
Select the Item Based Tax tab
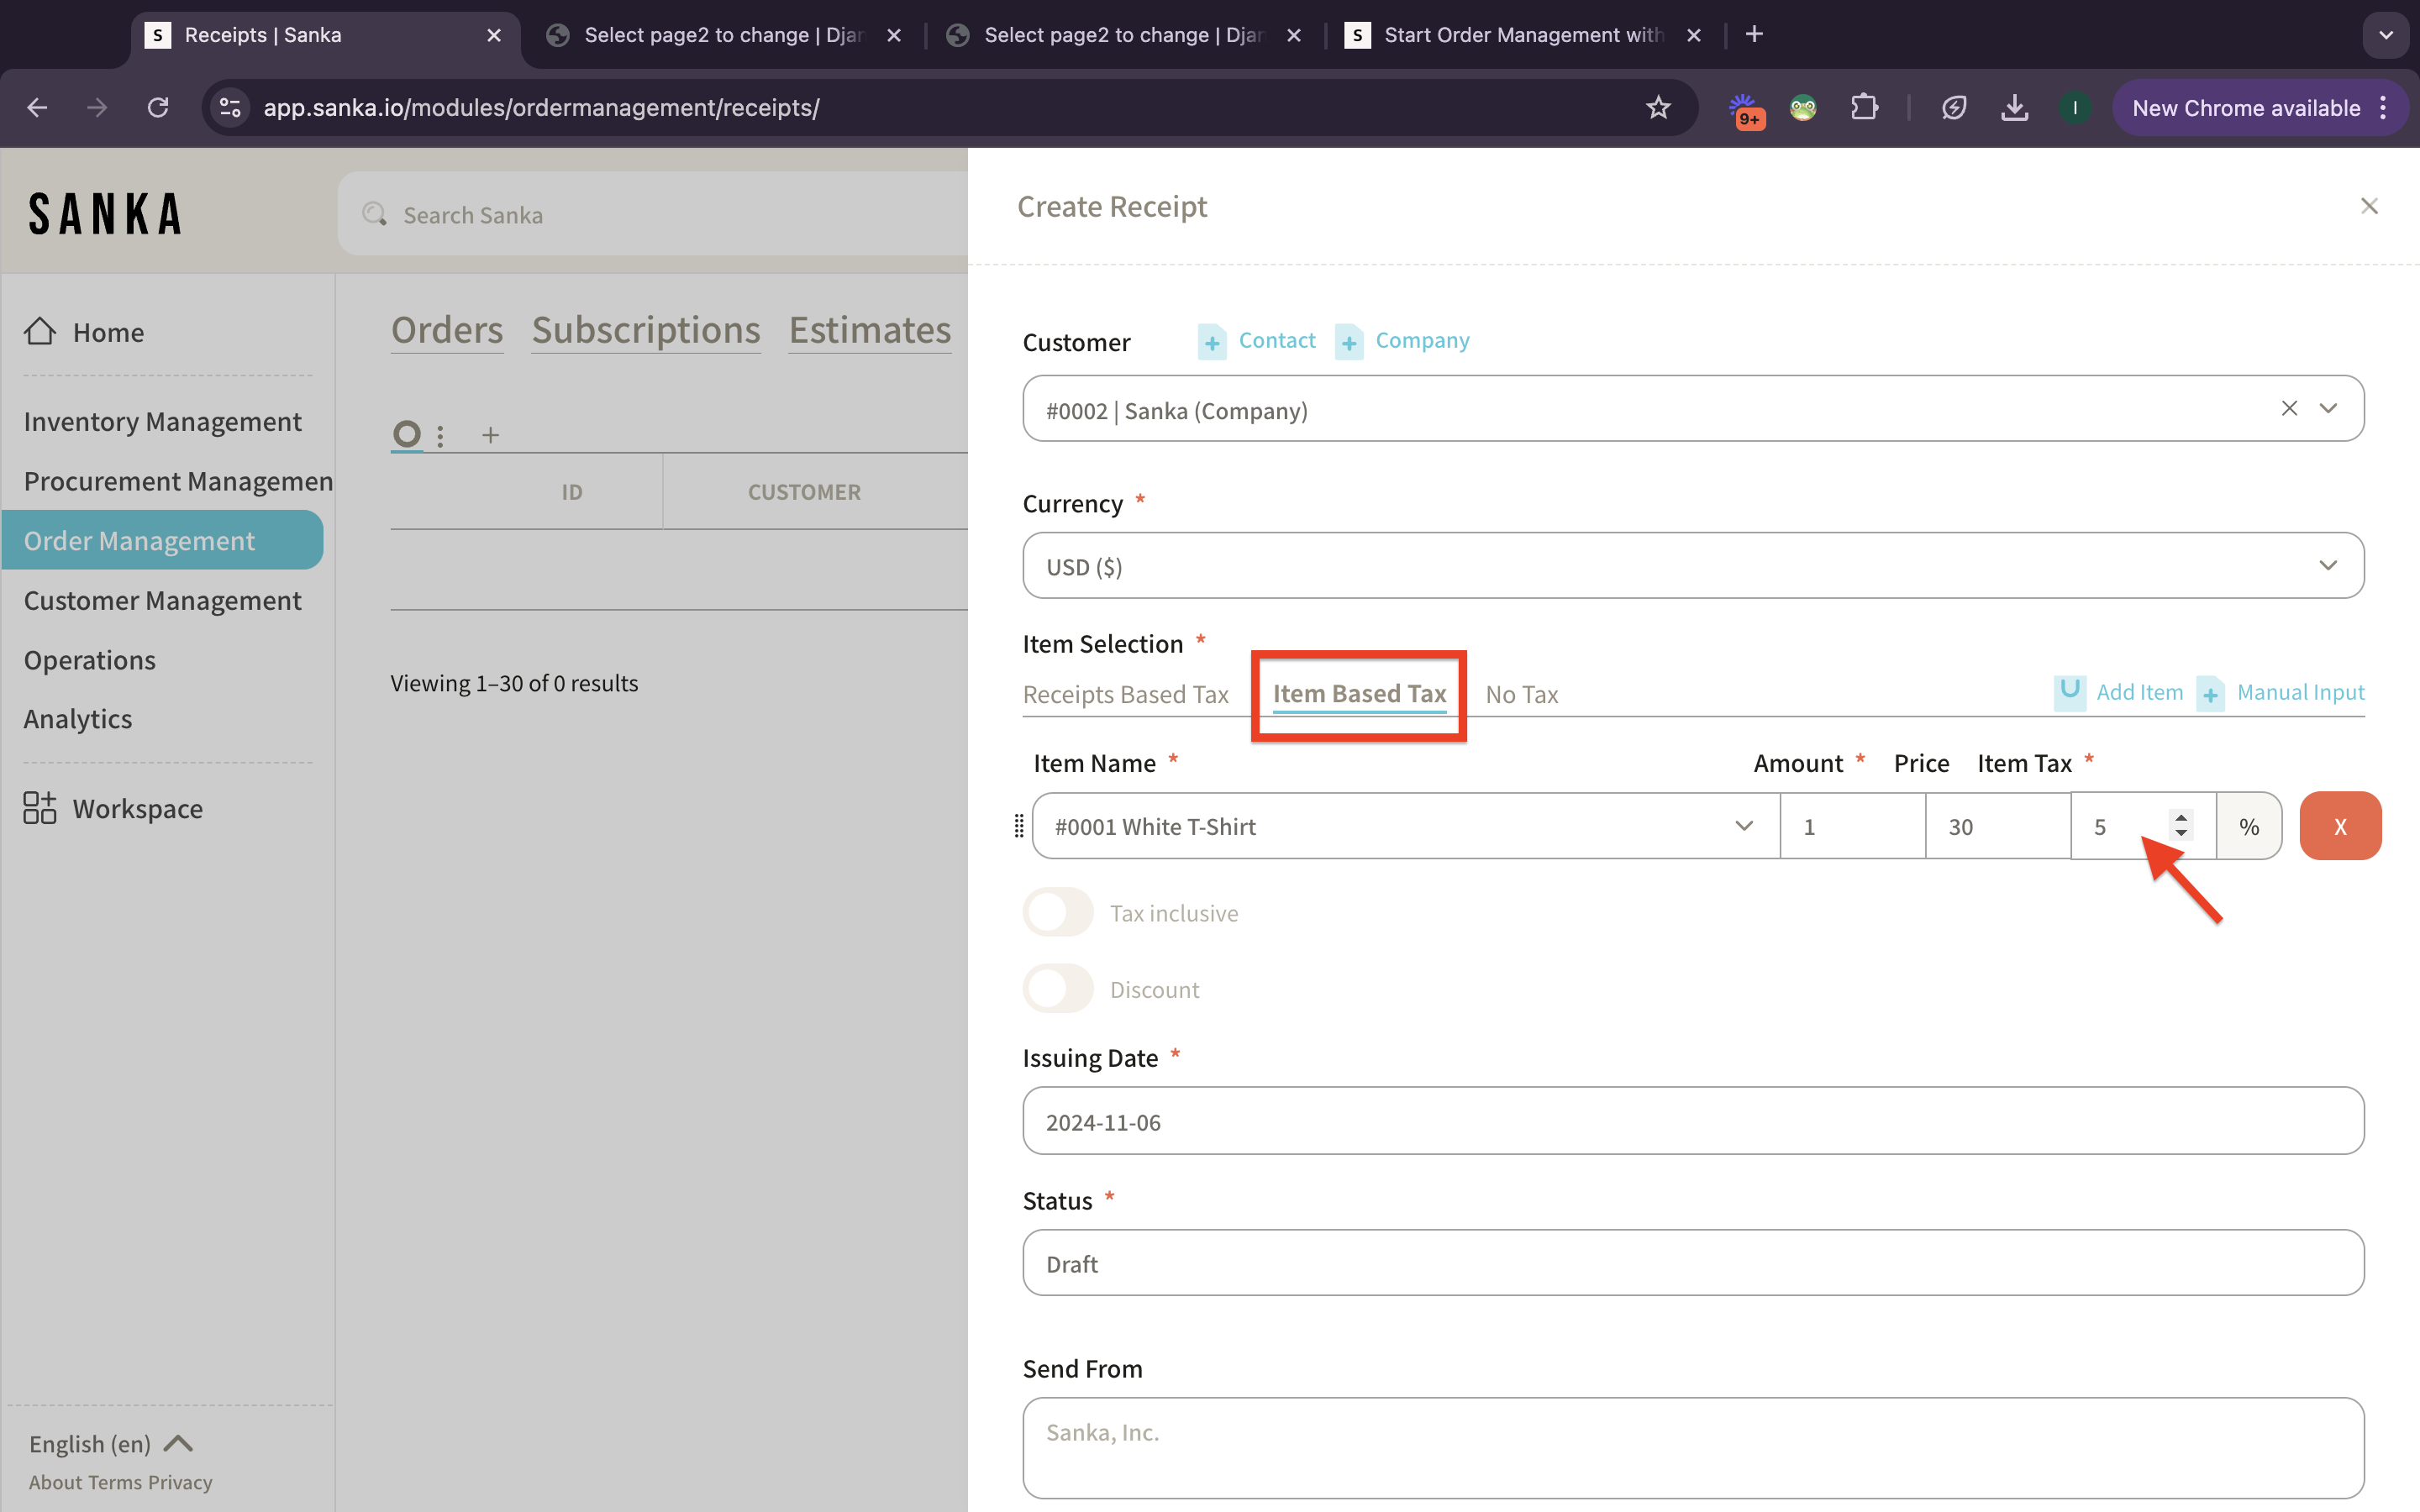click(1359, 694)
